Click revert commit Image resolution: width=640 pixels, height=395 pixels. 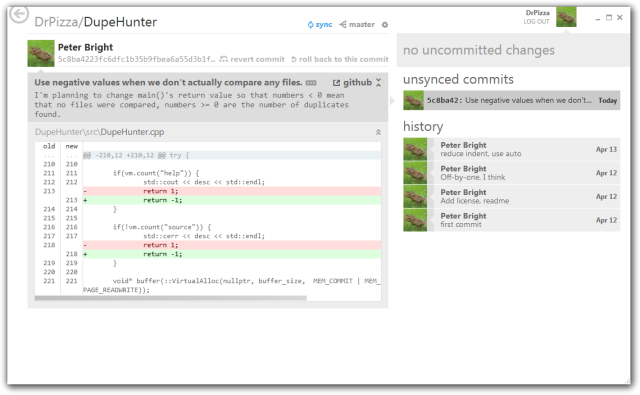252,59
